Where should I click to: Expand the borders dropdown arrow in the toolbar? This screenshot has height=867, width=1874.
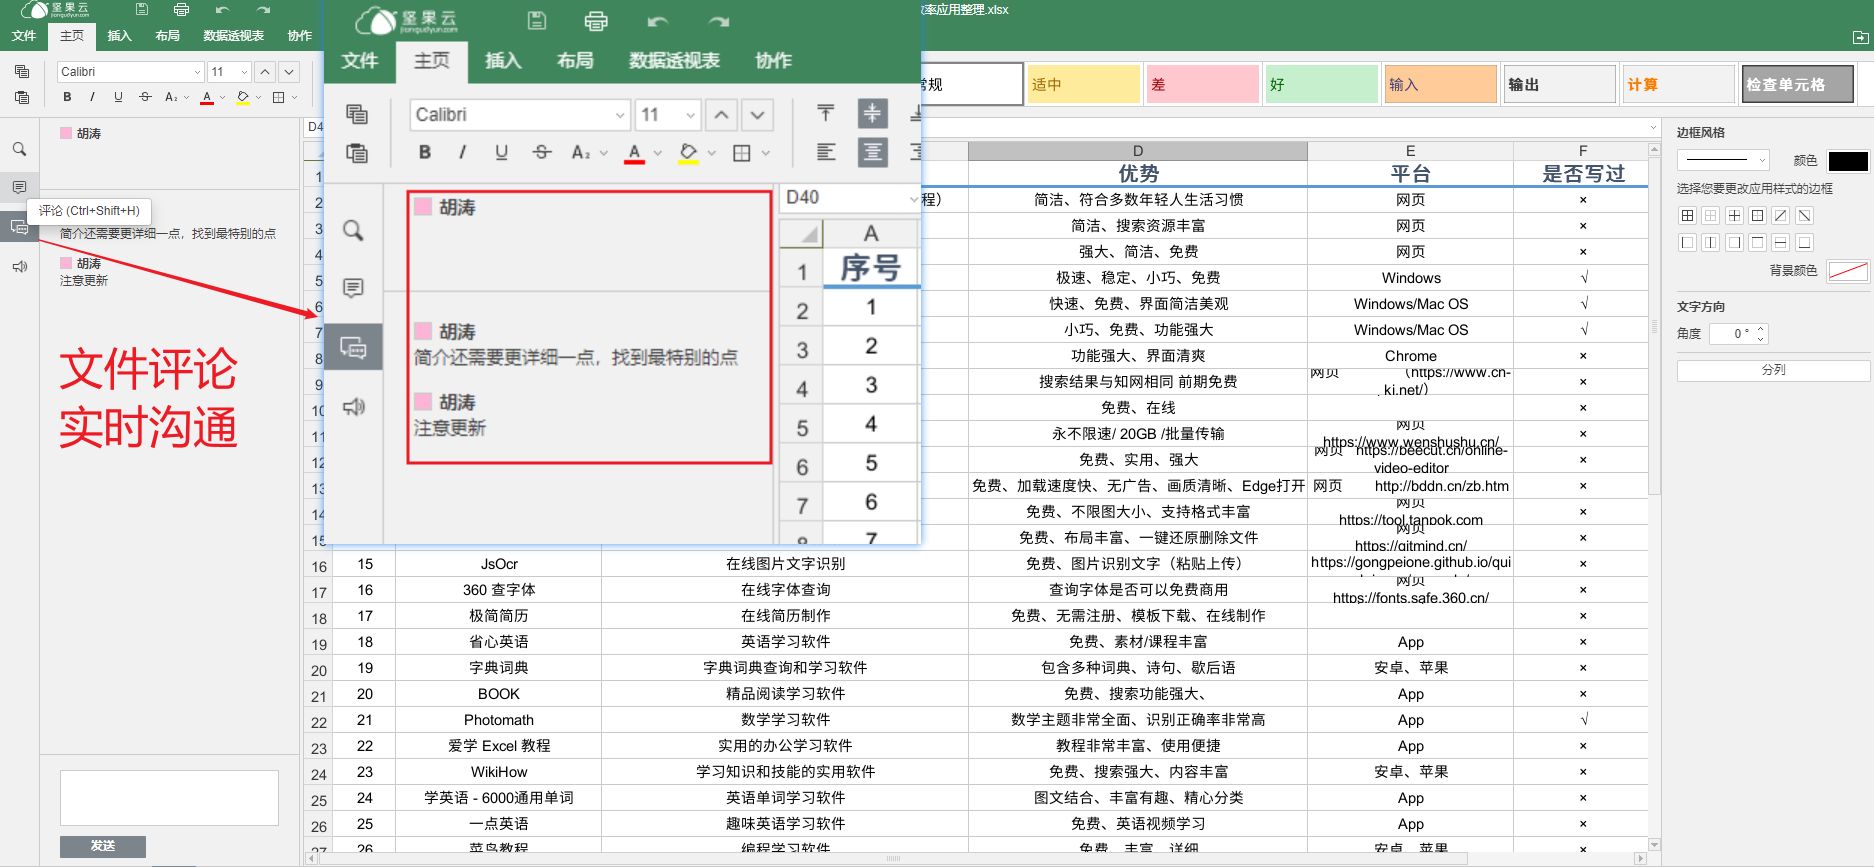(295, 97)
